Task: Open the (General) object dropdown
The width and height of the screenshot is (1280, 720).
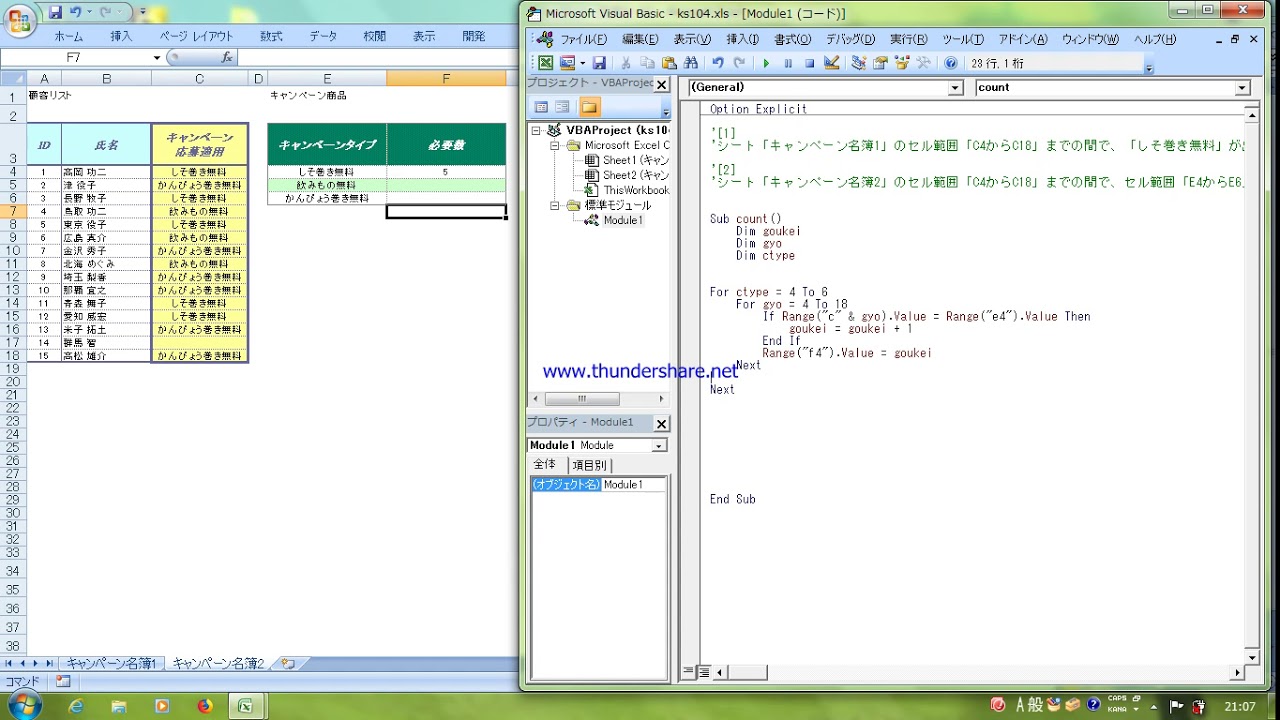Action: coord(954,88)
